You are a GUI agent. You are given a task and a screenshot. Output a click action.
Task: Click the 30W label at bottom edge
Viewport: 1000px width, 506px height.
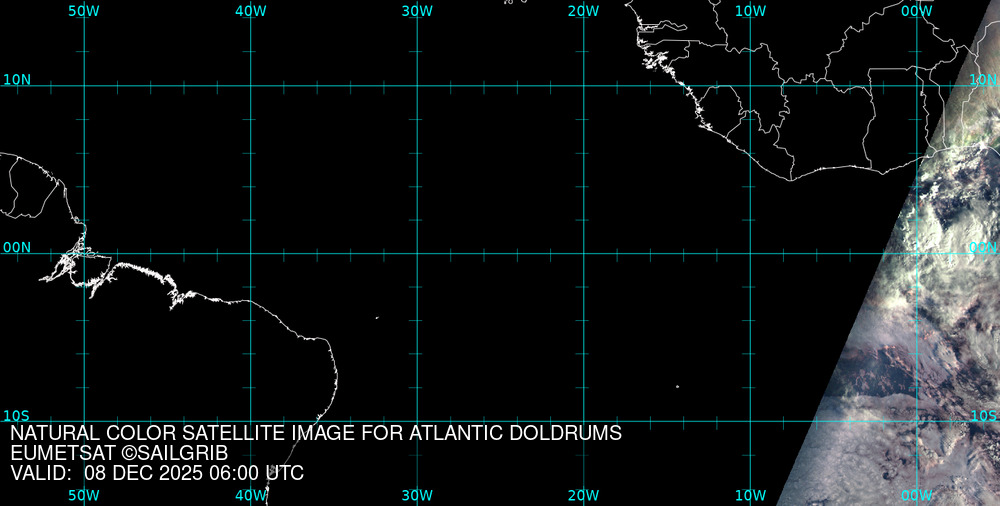pyautogui.click(x=417, y=495)
